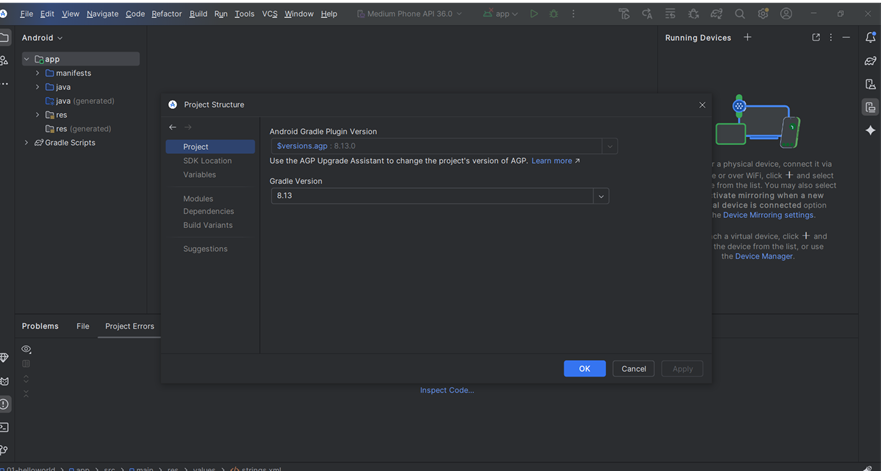Hide the Running Devices panel
Screen dimensions: 886x471
coord(846,37)
